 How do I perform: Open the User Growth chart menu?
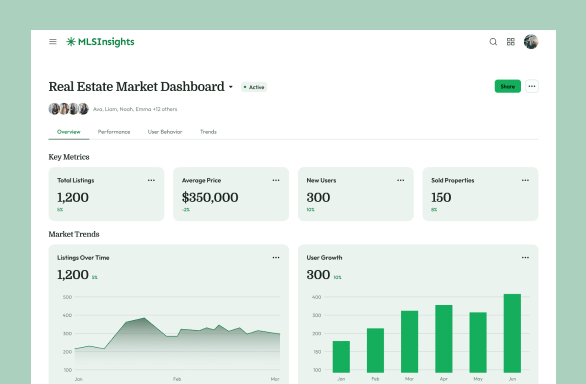(525, 258)
